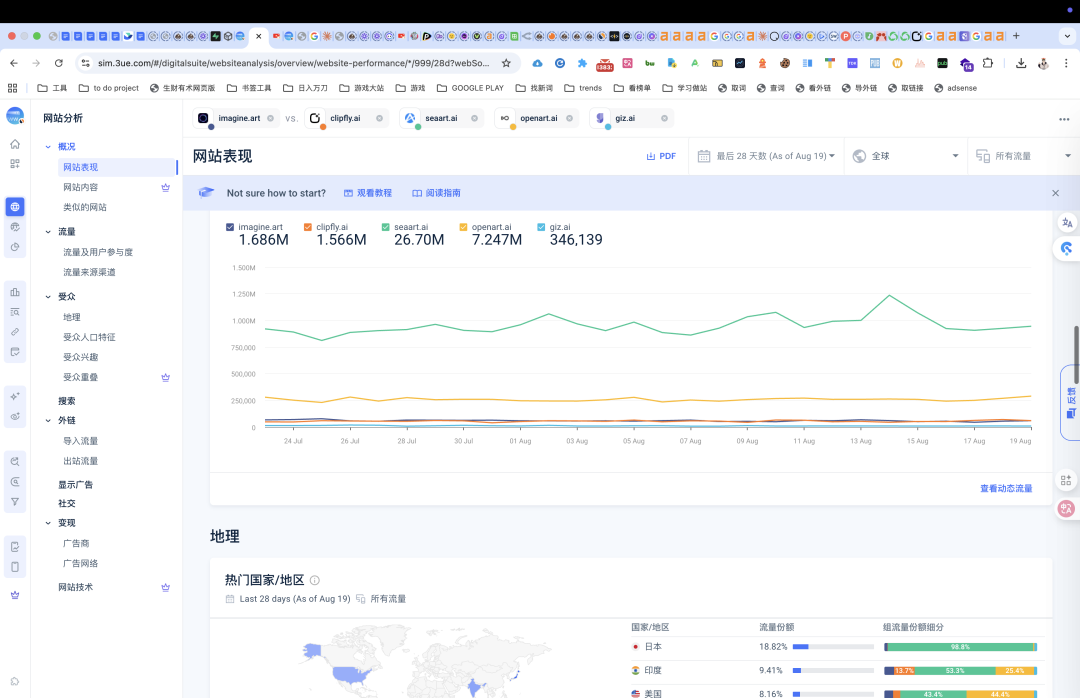This screenshot has width=1080, height=698.
Task: Uncheck the clipfly.ai chart series
Action: coord(308,227)
